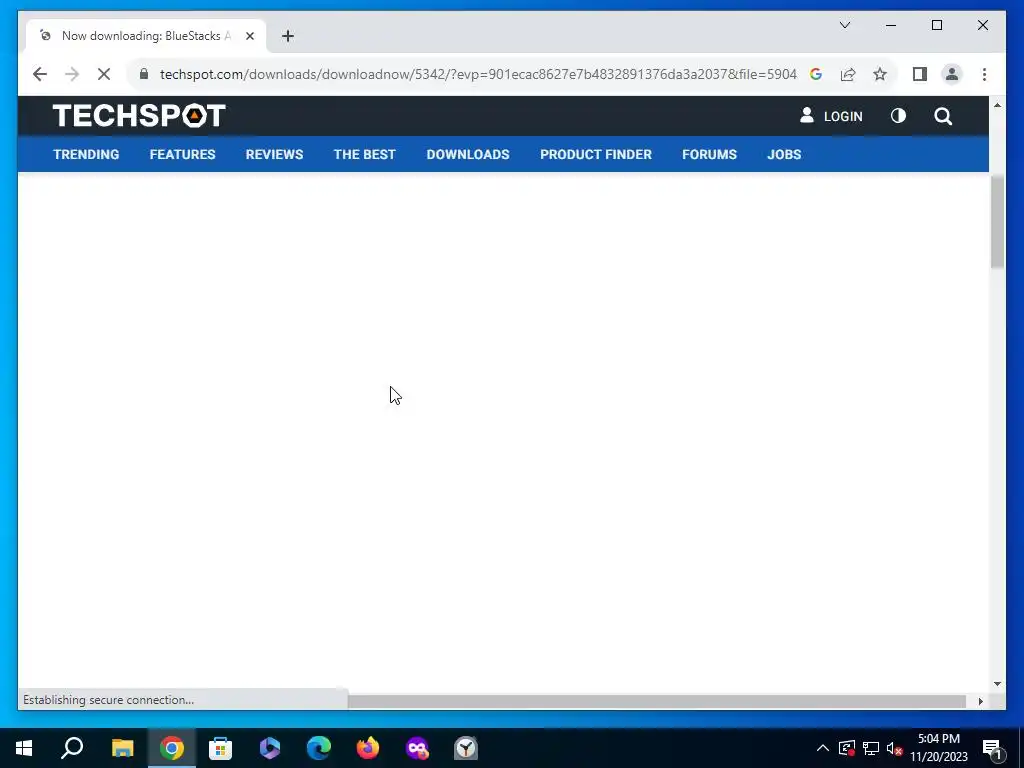Open Google search icon in address bar

pyautogui.click(x=816, y=74)
